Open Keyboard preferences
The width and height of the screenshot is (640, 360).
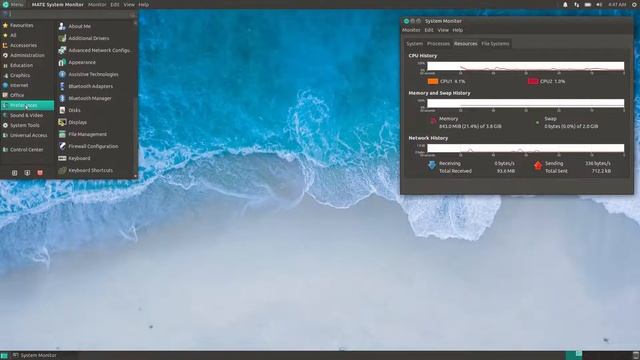click(x=95, y=158)
